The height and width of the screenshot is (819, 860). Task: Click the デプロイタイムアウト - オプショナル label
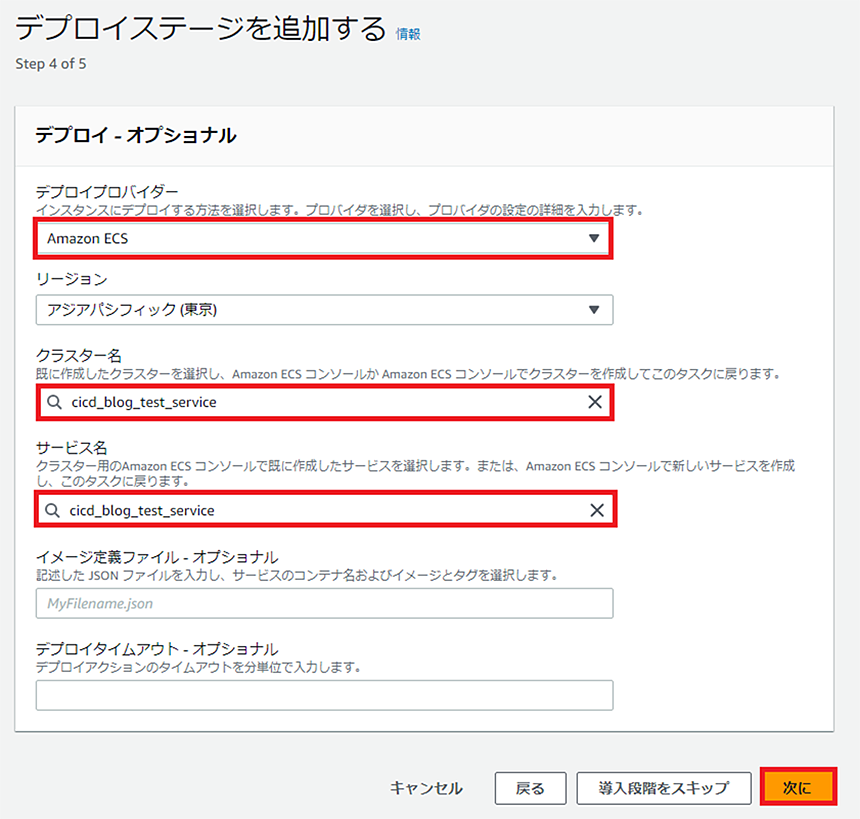pyautogui.click(x=157, y=649)
